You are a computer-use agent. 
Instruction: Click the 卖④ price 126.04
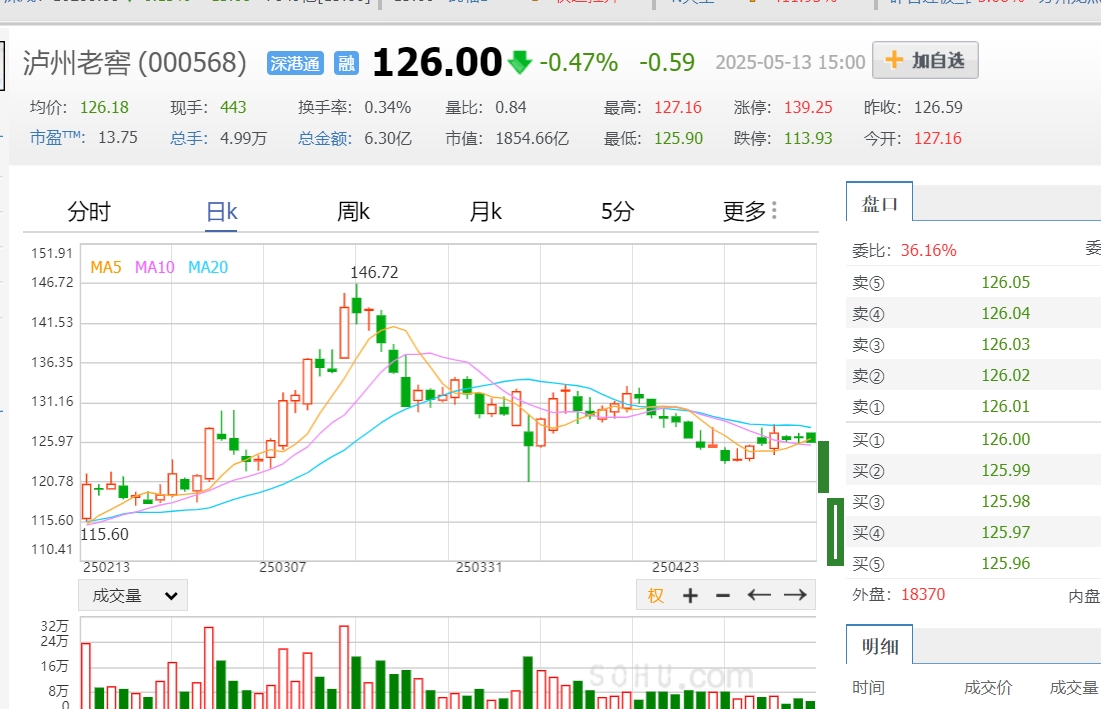pyautogui.click(x=1006, y=313)
